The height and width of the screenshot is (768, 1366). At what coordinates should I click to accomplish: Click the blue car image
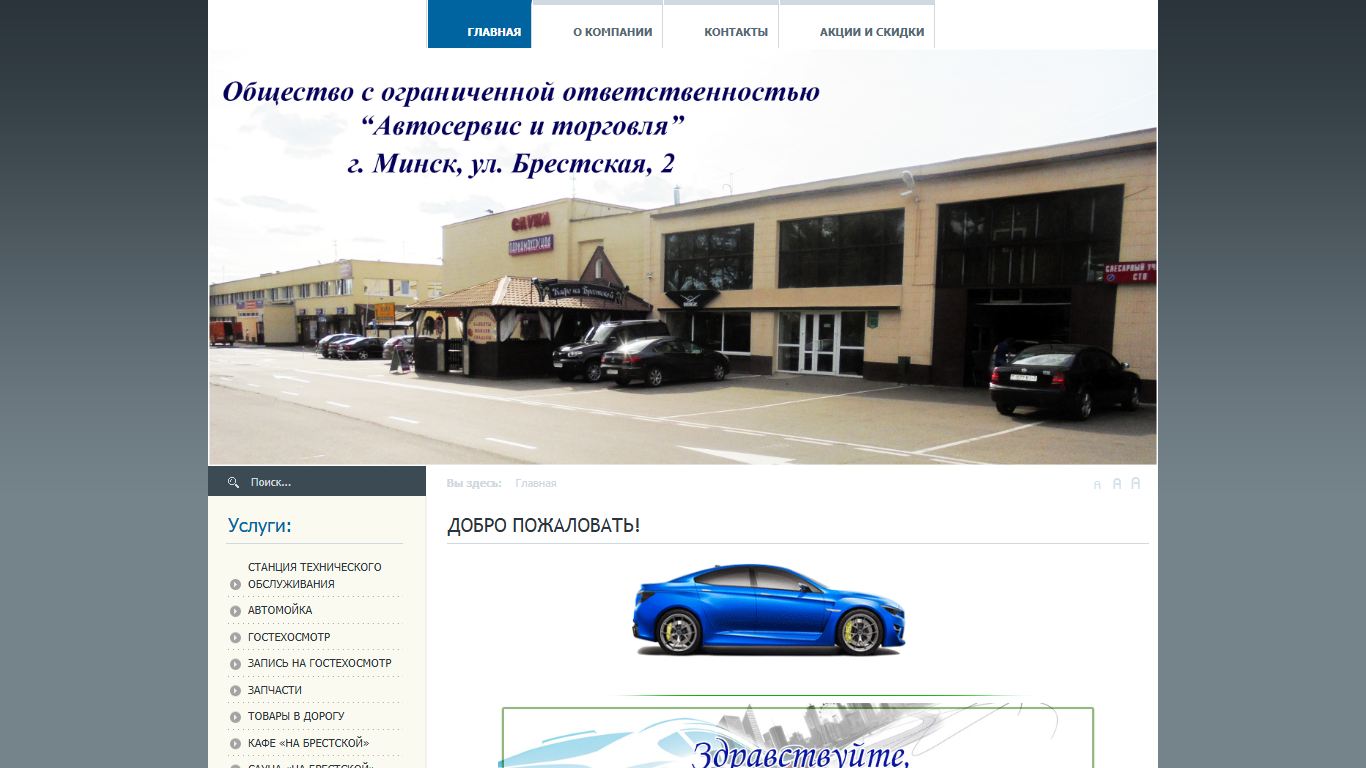pos(769,609)
